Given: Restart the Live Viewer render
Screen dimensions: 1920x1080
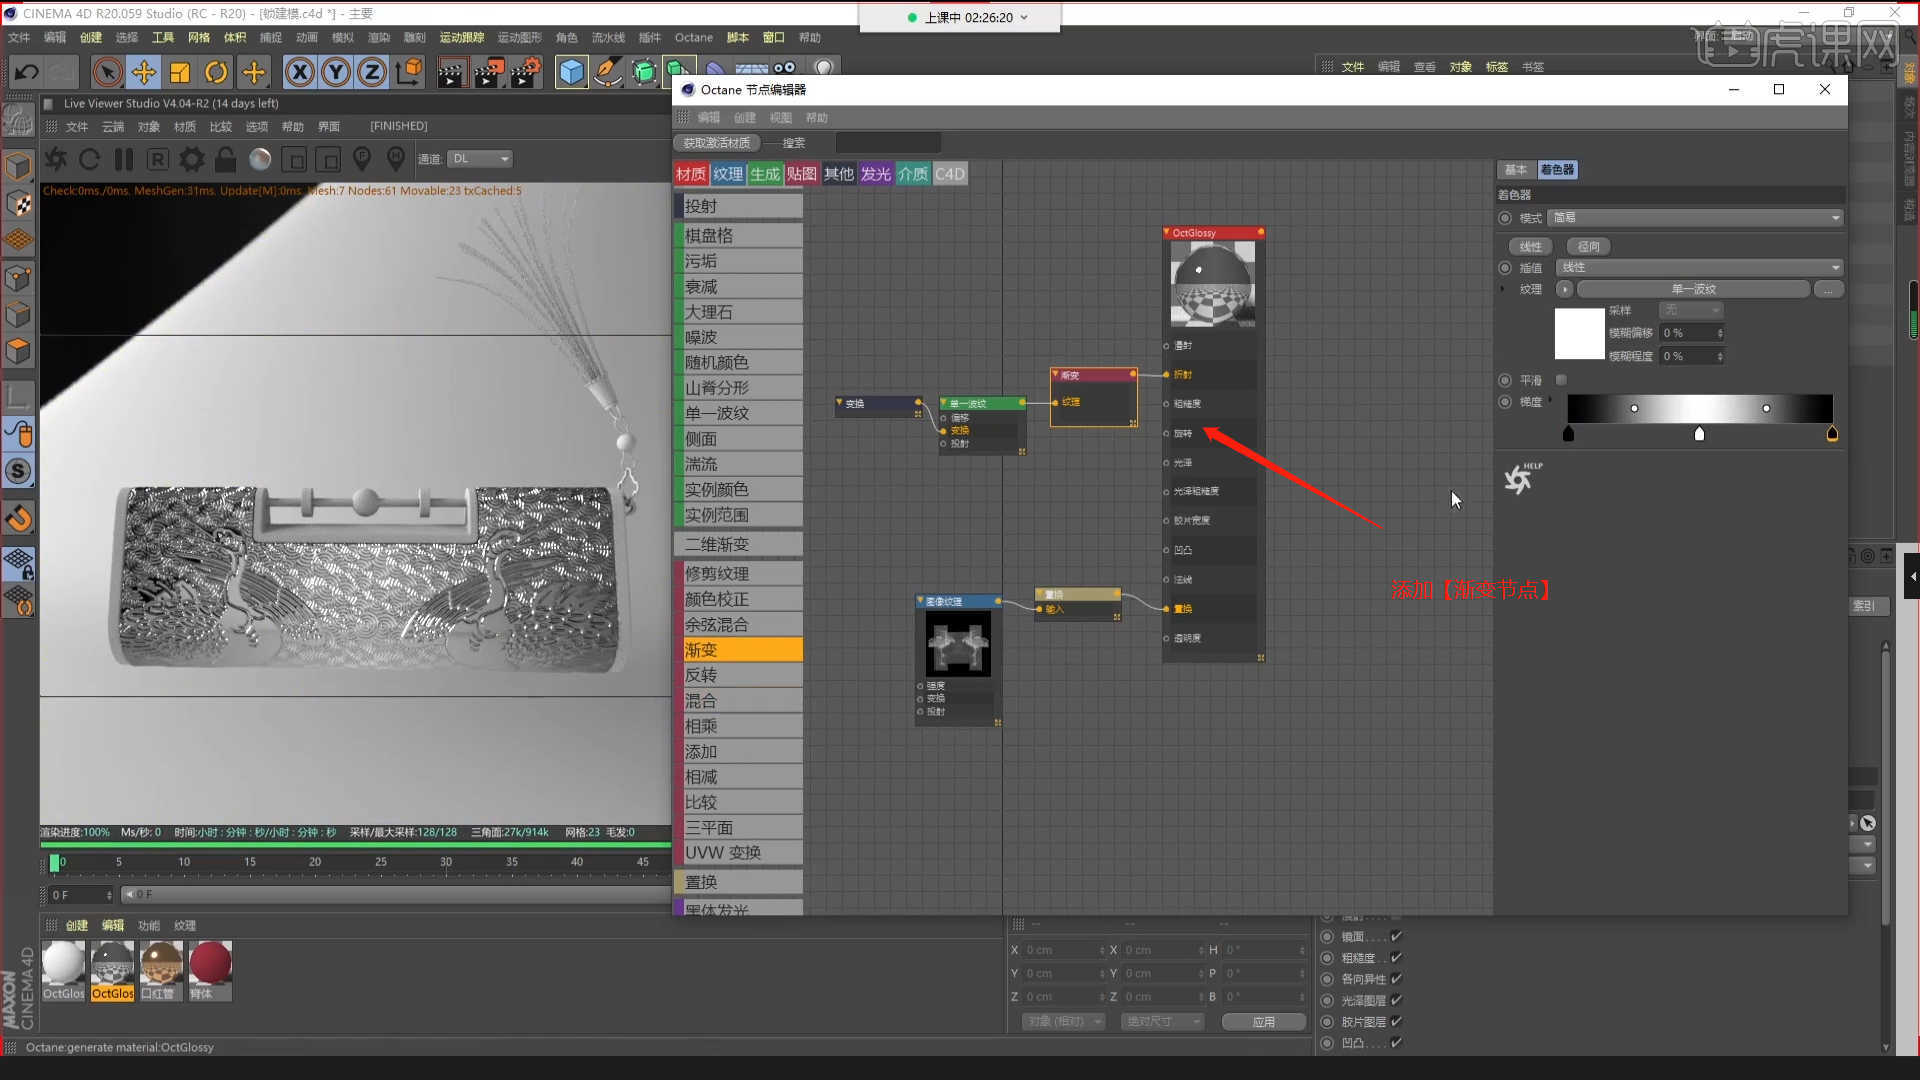Looking at the screenshot, I should point(89,159).
